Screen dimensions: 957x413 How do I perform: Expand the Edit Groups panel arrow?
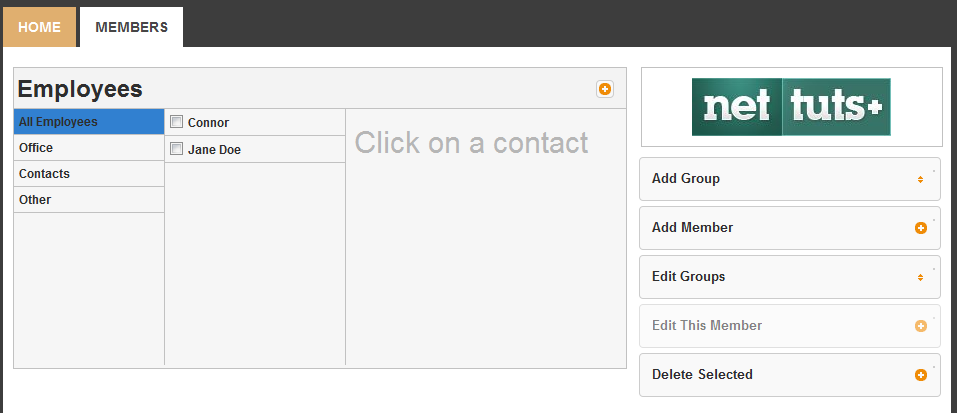[920, 278]
